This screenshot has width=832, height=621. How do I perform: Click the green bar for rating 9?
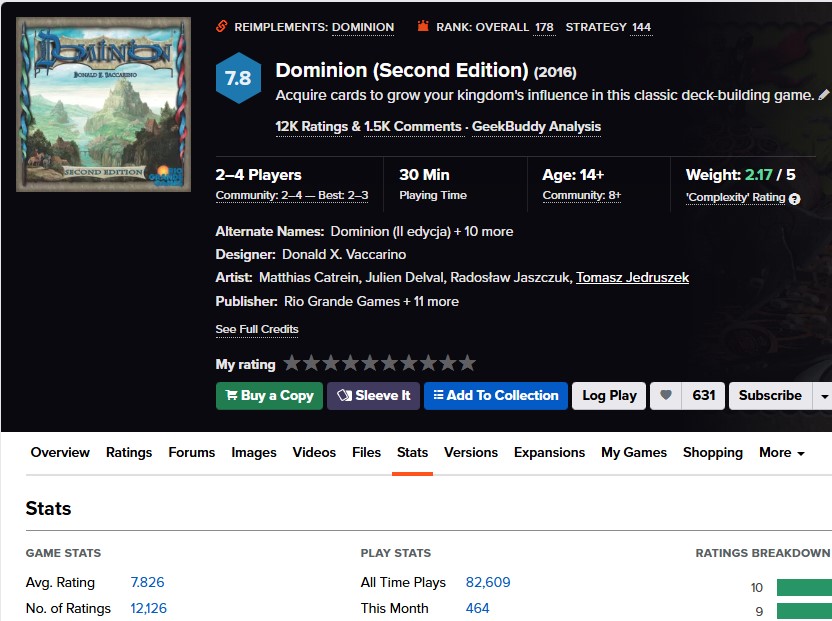click(x=804, y=611)
